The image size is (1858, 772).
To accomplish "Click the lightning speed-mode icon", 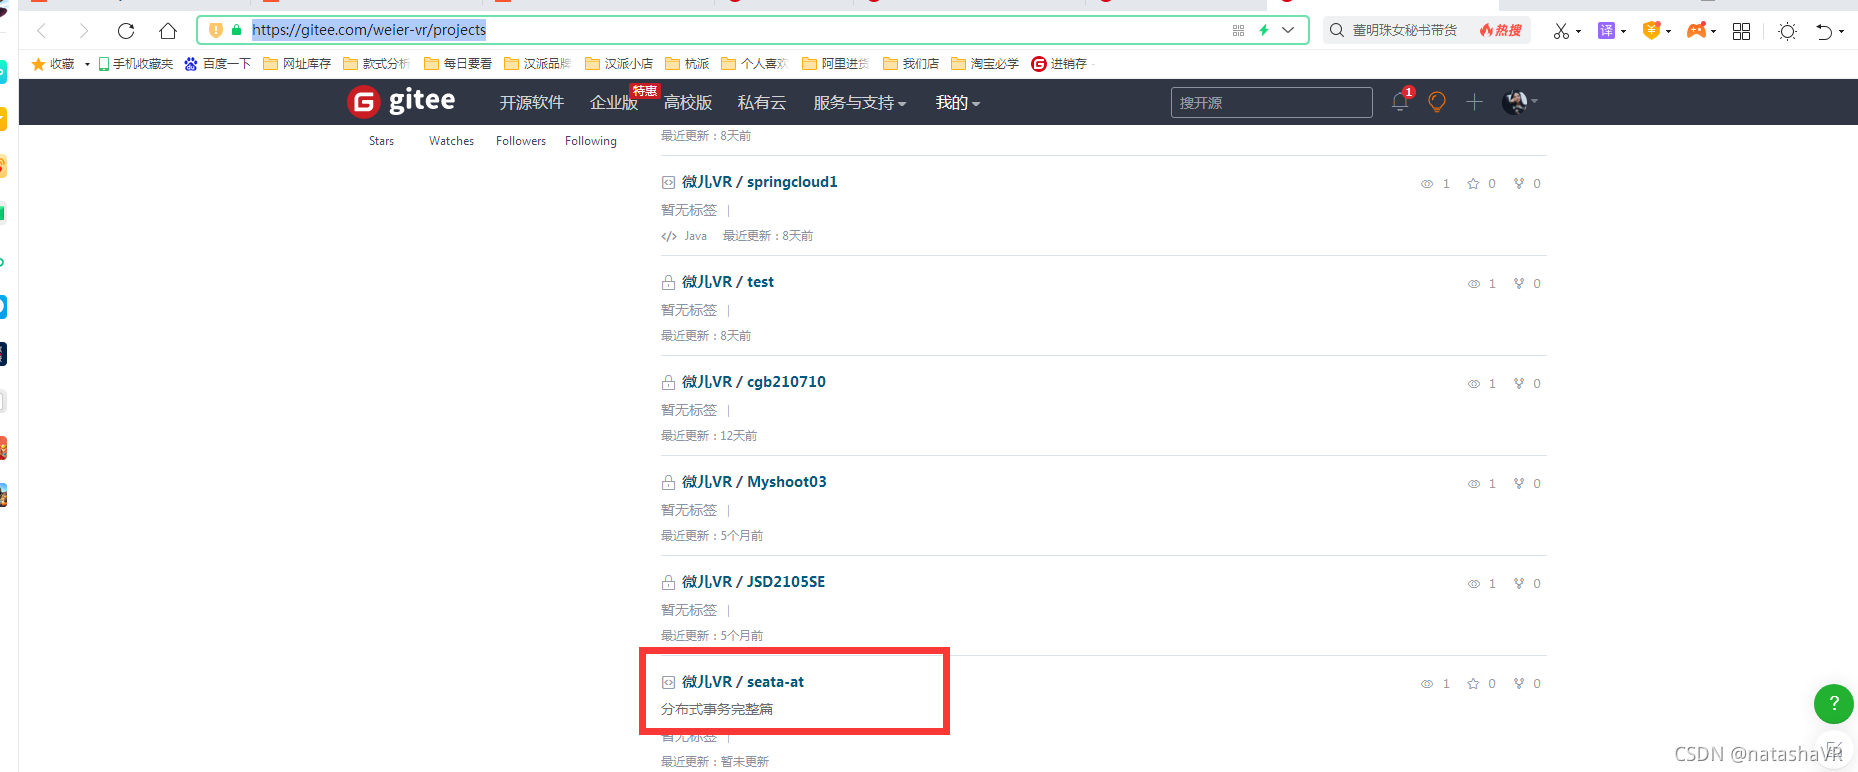I will tap(1264, 30).
